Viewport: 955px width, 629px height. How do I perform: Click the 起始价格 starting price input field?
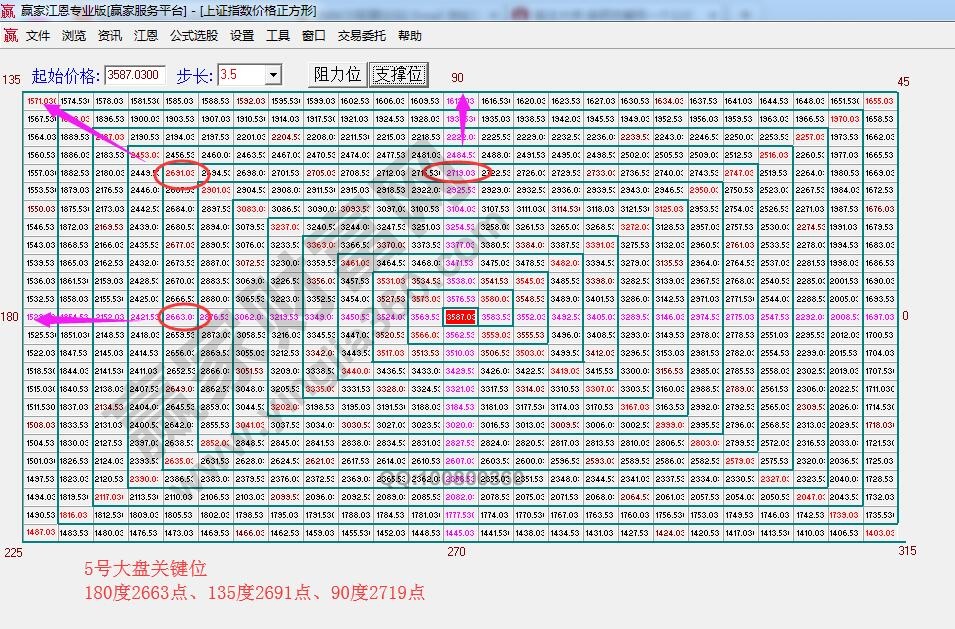133,74
